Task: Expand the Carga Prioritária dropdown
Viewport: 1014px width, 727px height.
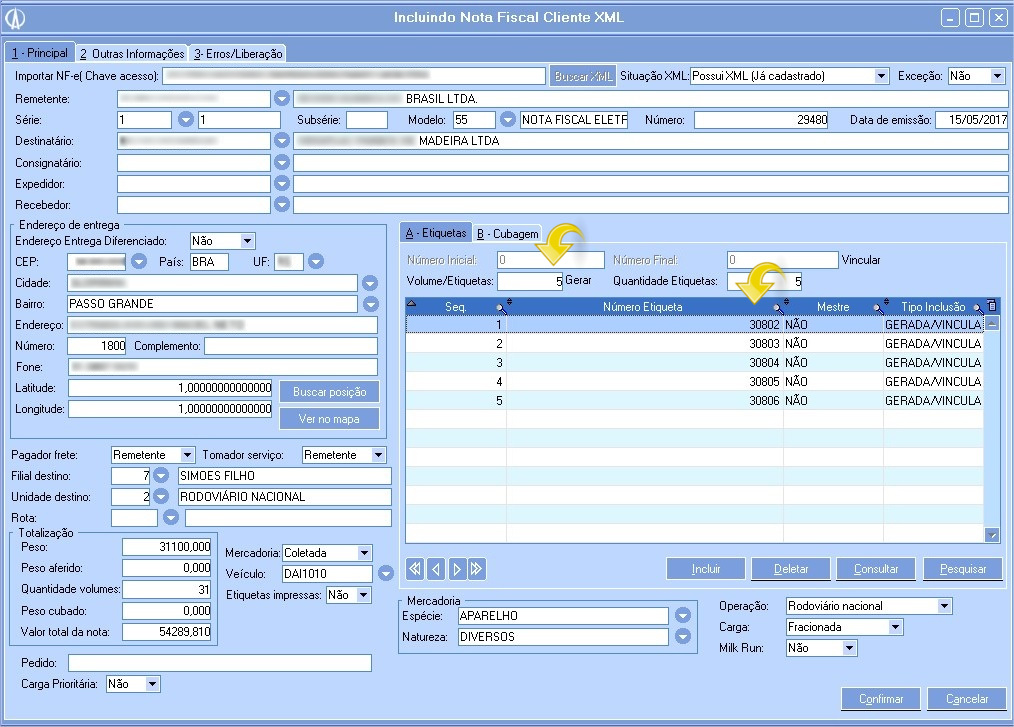Action: tap(152, 684)
